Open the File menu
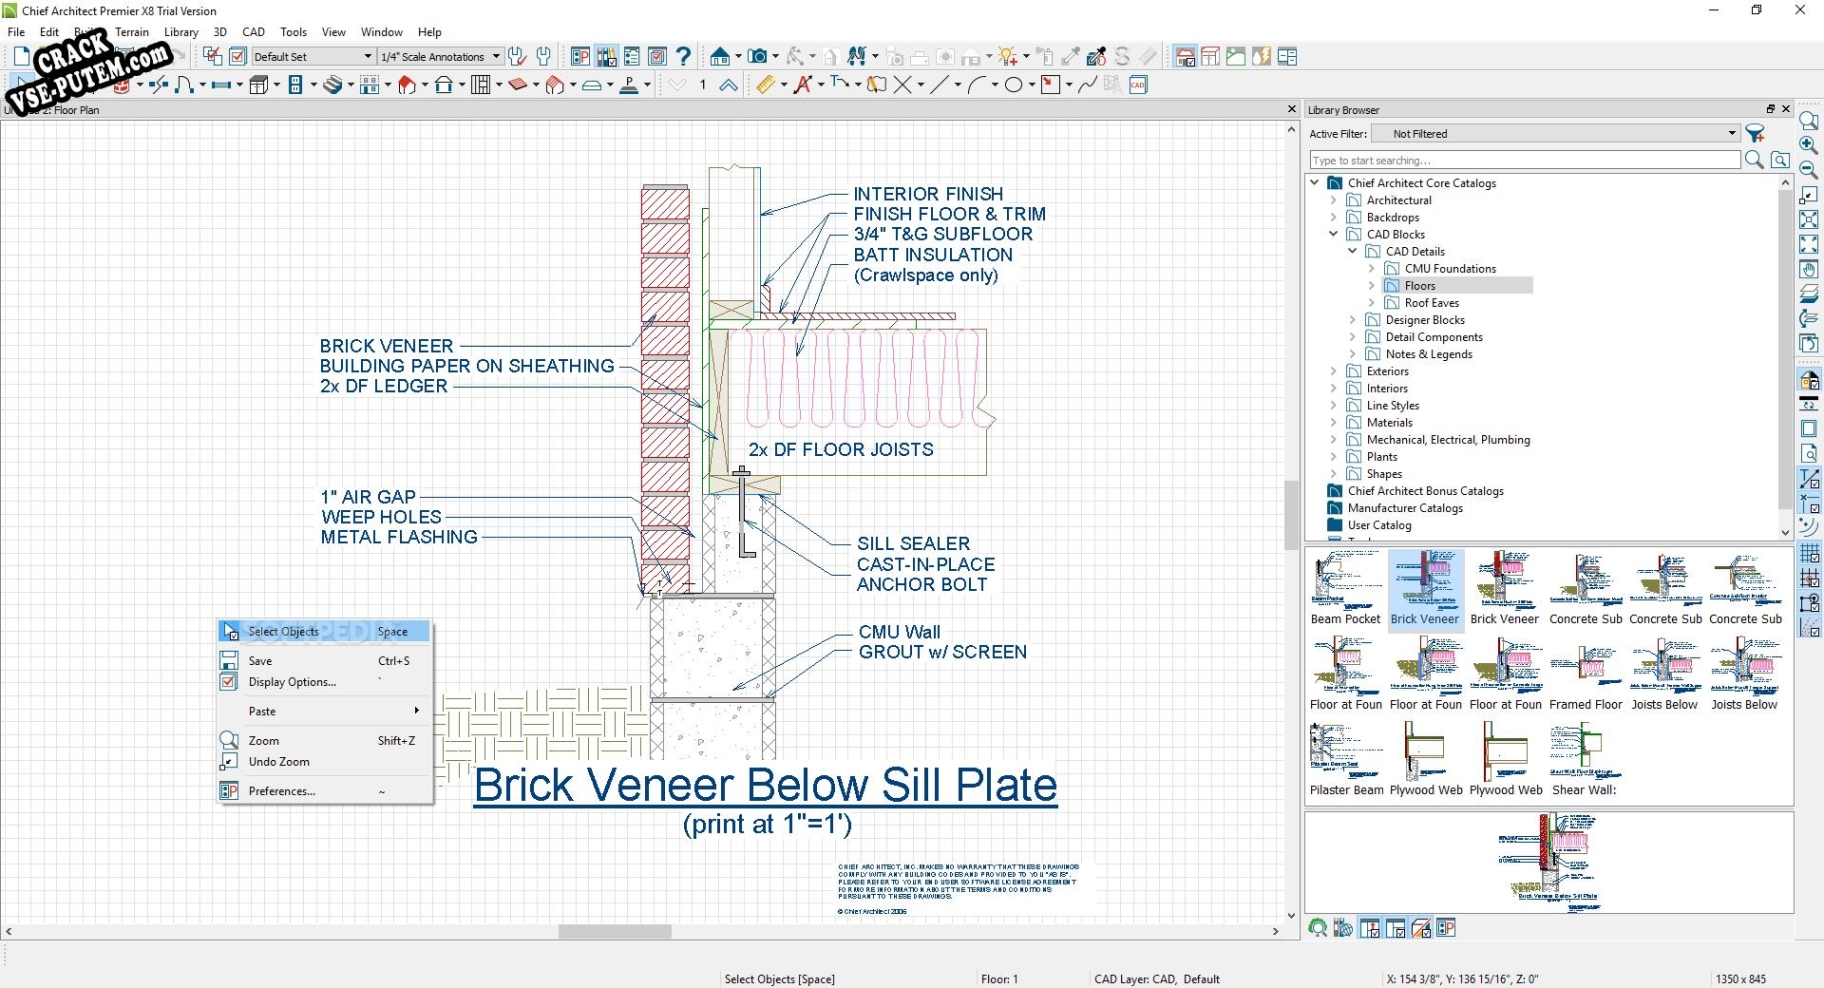The width and height of the screenshot is (1824, 988). point(16,32)
